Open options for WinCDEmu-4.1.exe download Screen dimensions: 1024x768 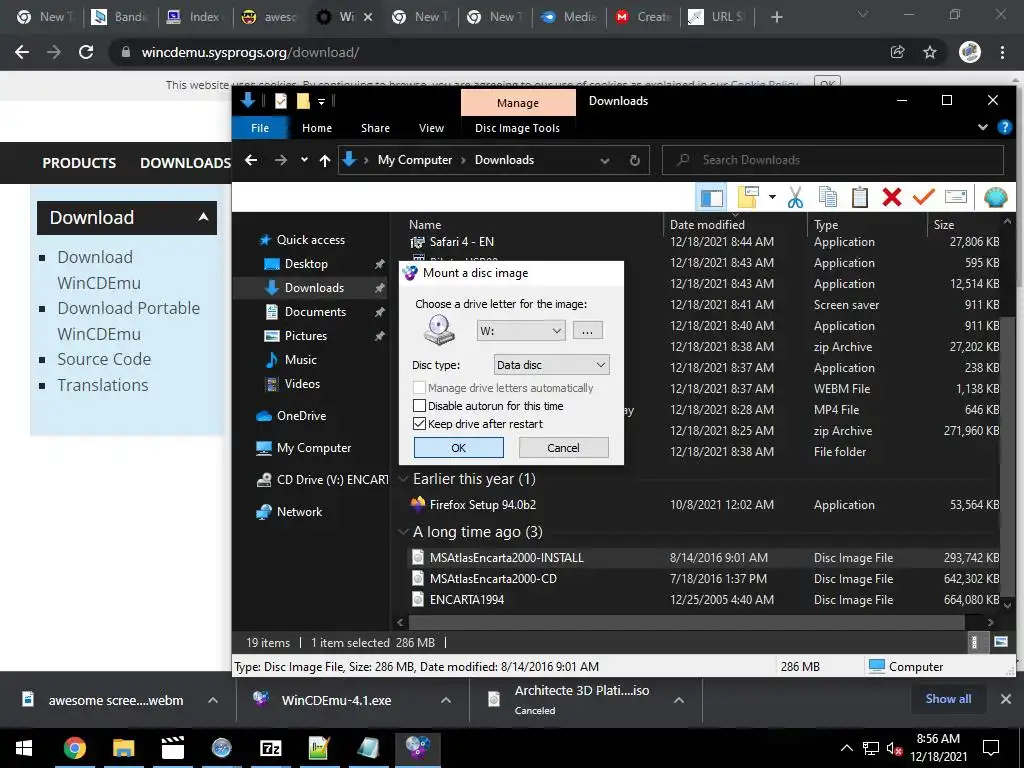click(x=445, y=700)
